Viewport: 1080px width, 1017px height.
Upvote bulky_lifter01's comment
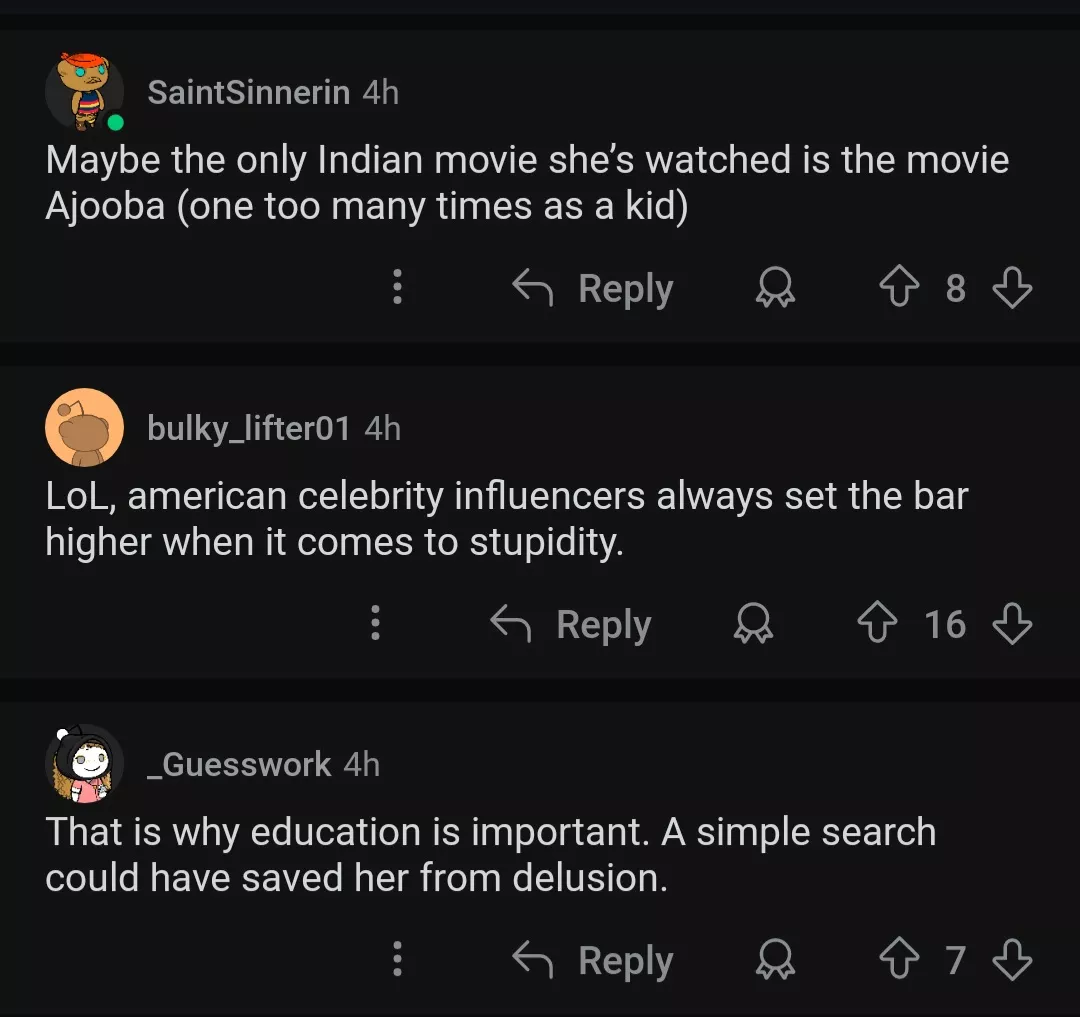click(x=876, y=625)
